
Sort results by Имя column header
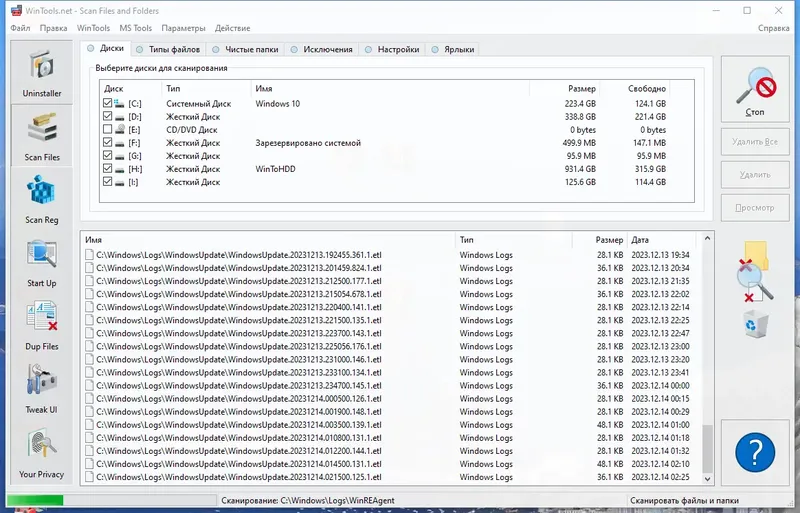coord(268,239)
